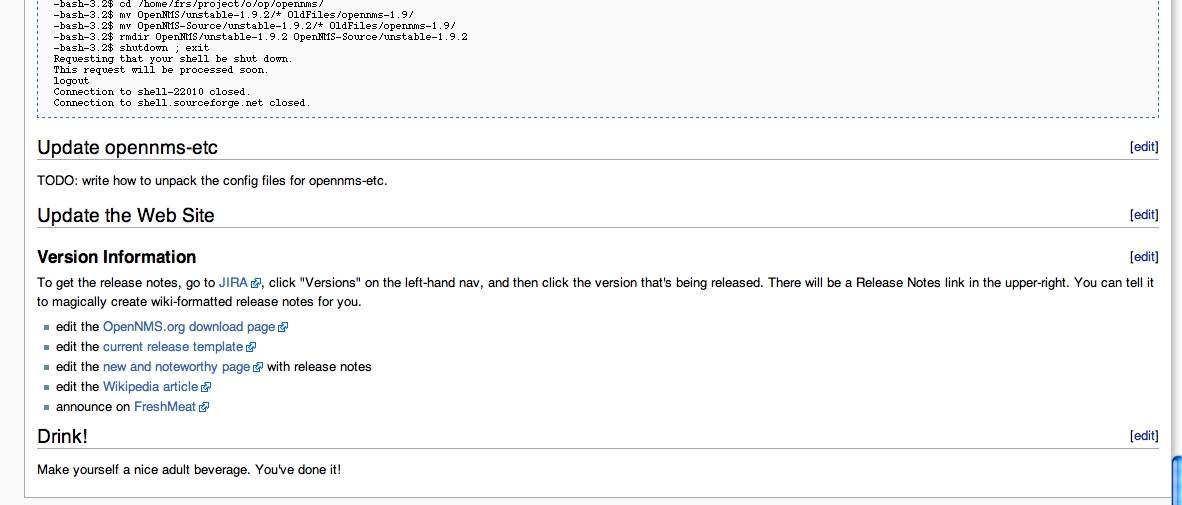Click inside the bash terminal code block
This screenshot has height=505, width=1182.
click(598, 57)
